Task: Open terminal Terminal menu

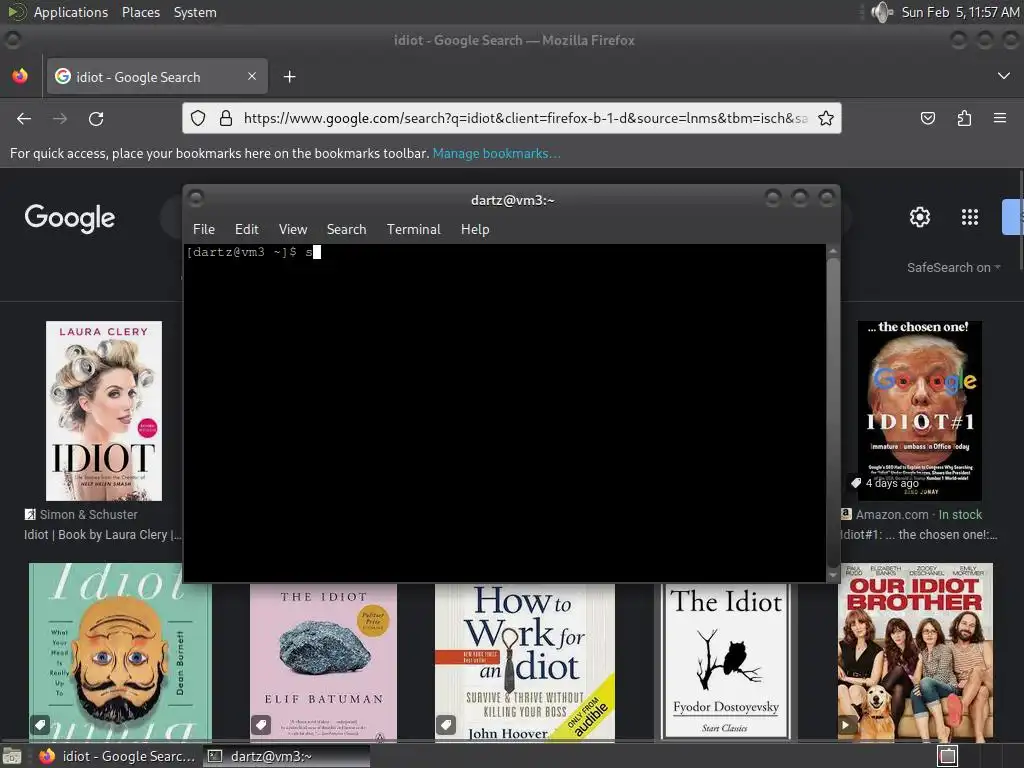Action: pyautogui.click(x=413, y=229)
